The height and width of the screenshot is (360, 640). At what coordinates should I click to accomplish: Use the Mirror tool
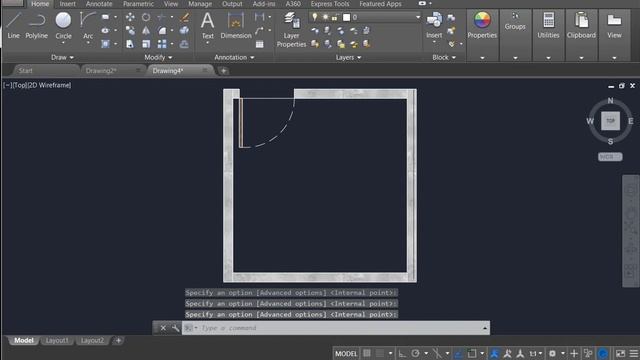[146, 31]
